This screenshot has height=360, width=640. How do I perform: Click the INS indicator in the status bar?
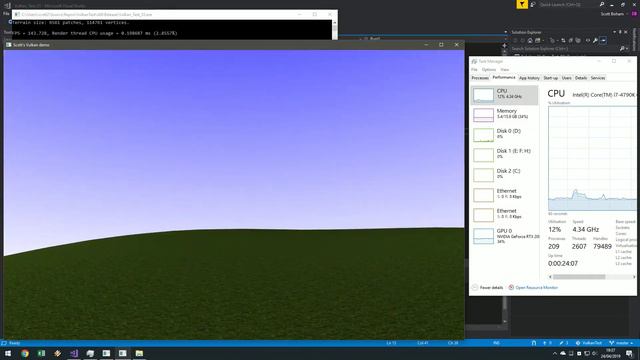pyautogui.click(x=496, y=343)
